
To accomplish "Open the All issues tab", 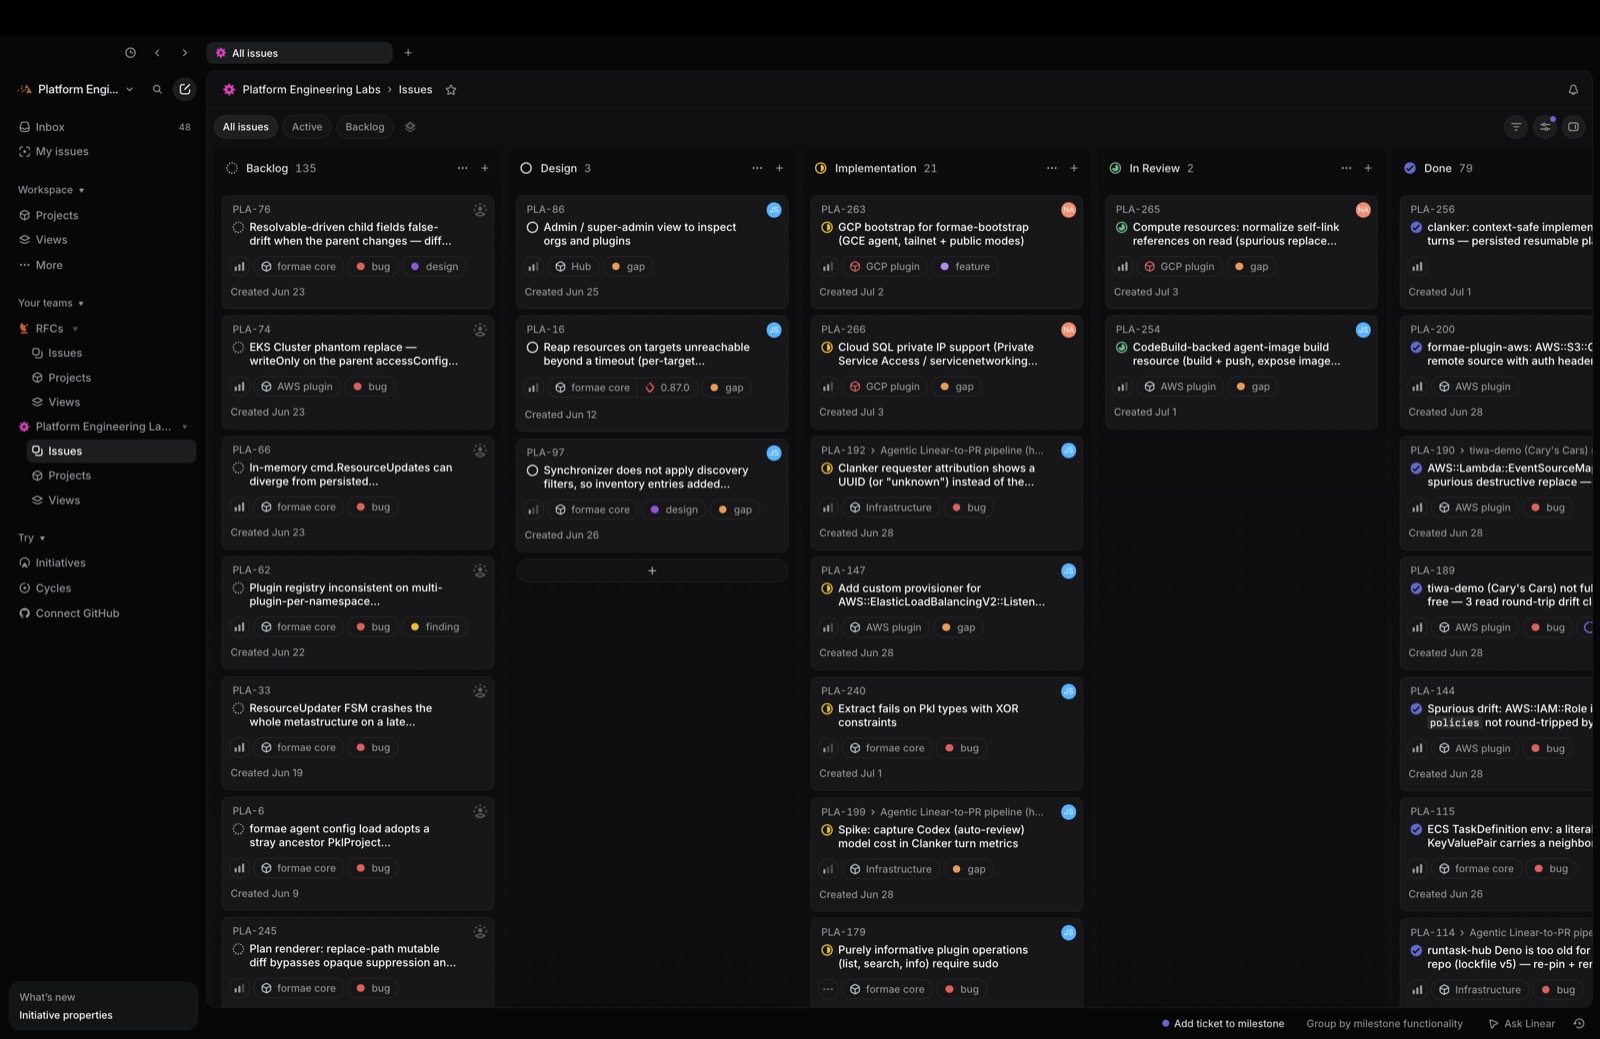I will [299, 53].
